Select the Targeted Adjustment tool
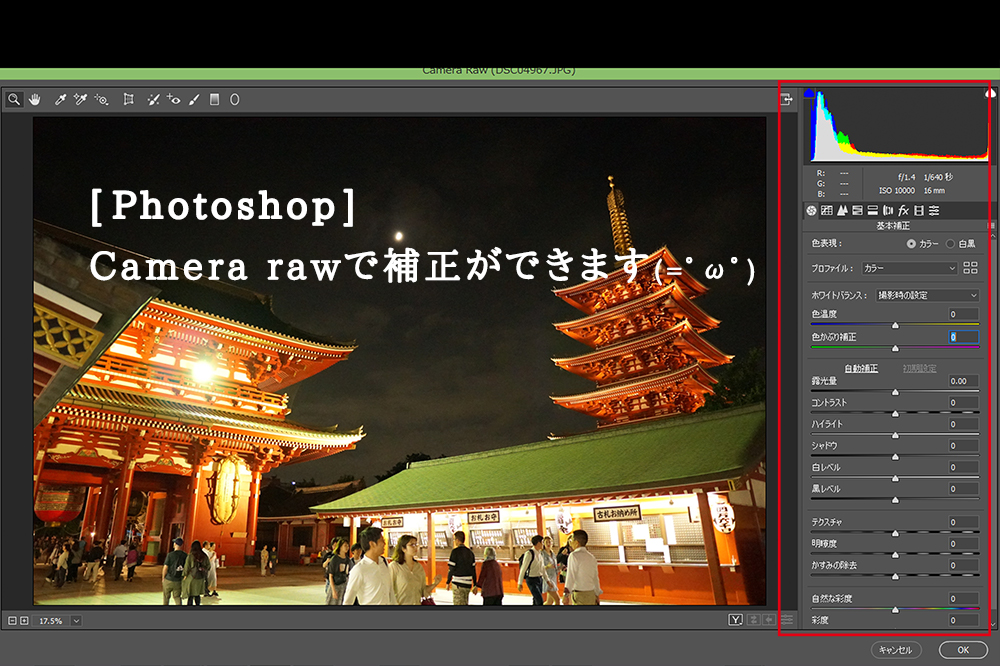The width and height of the screenshot is (1000, 666). (x=101, y=100)
